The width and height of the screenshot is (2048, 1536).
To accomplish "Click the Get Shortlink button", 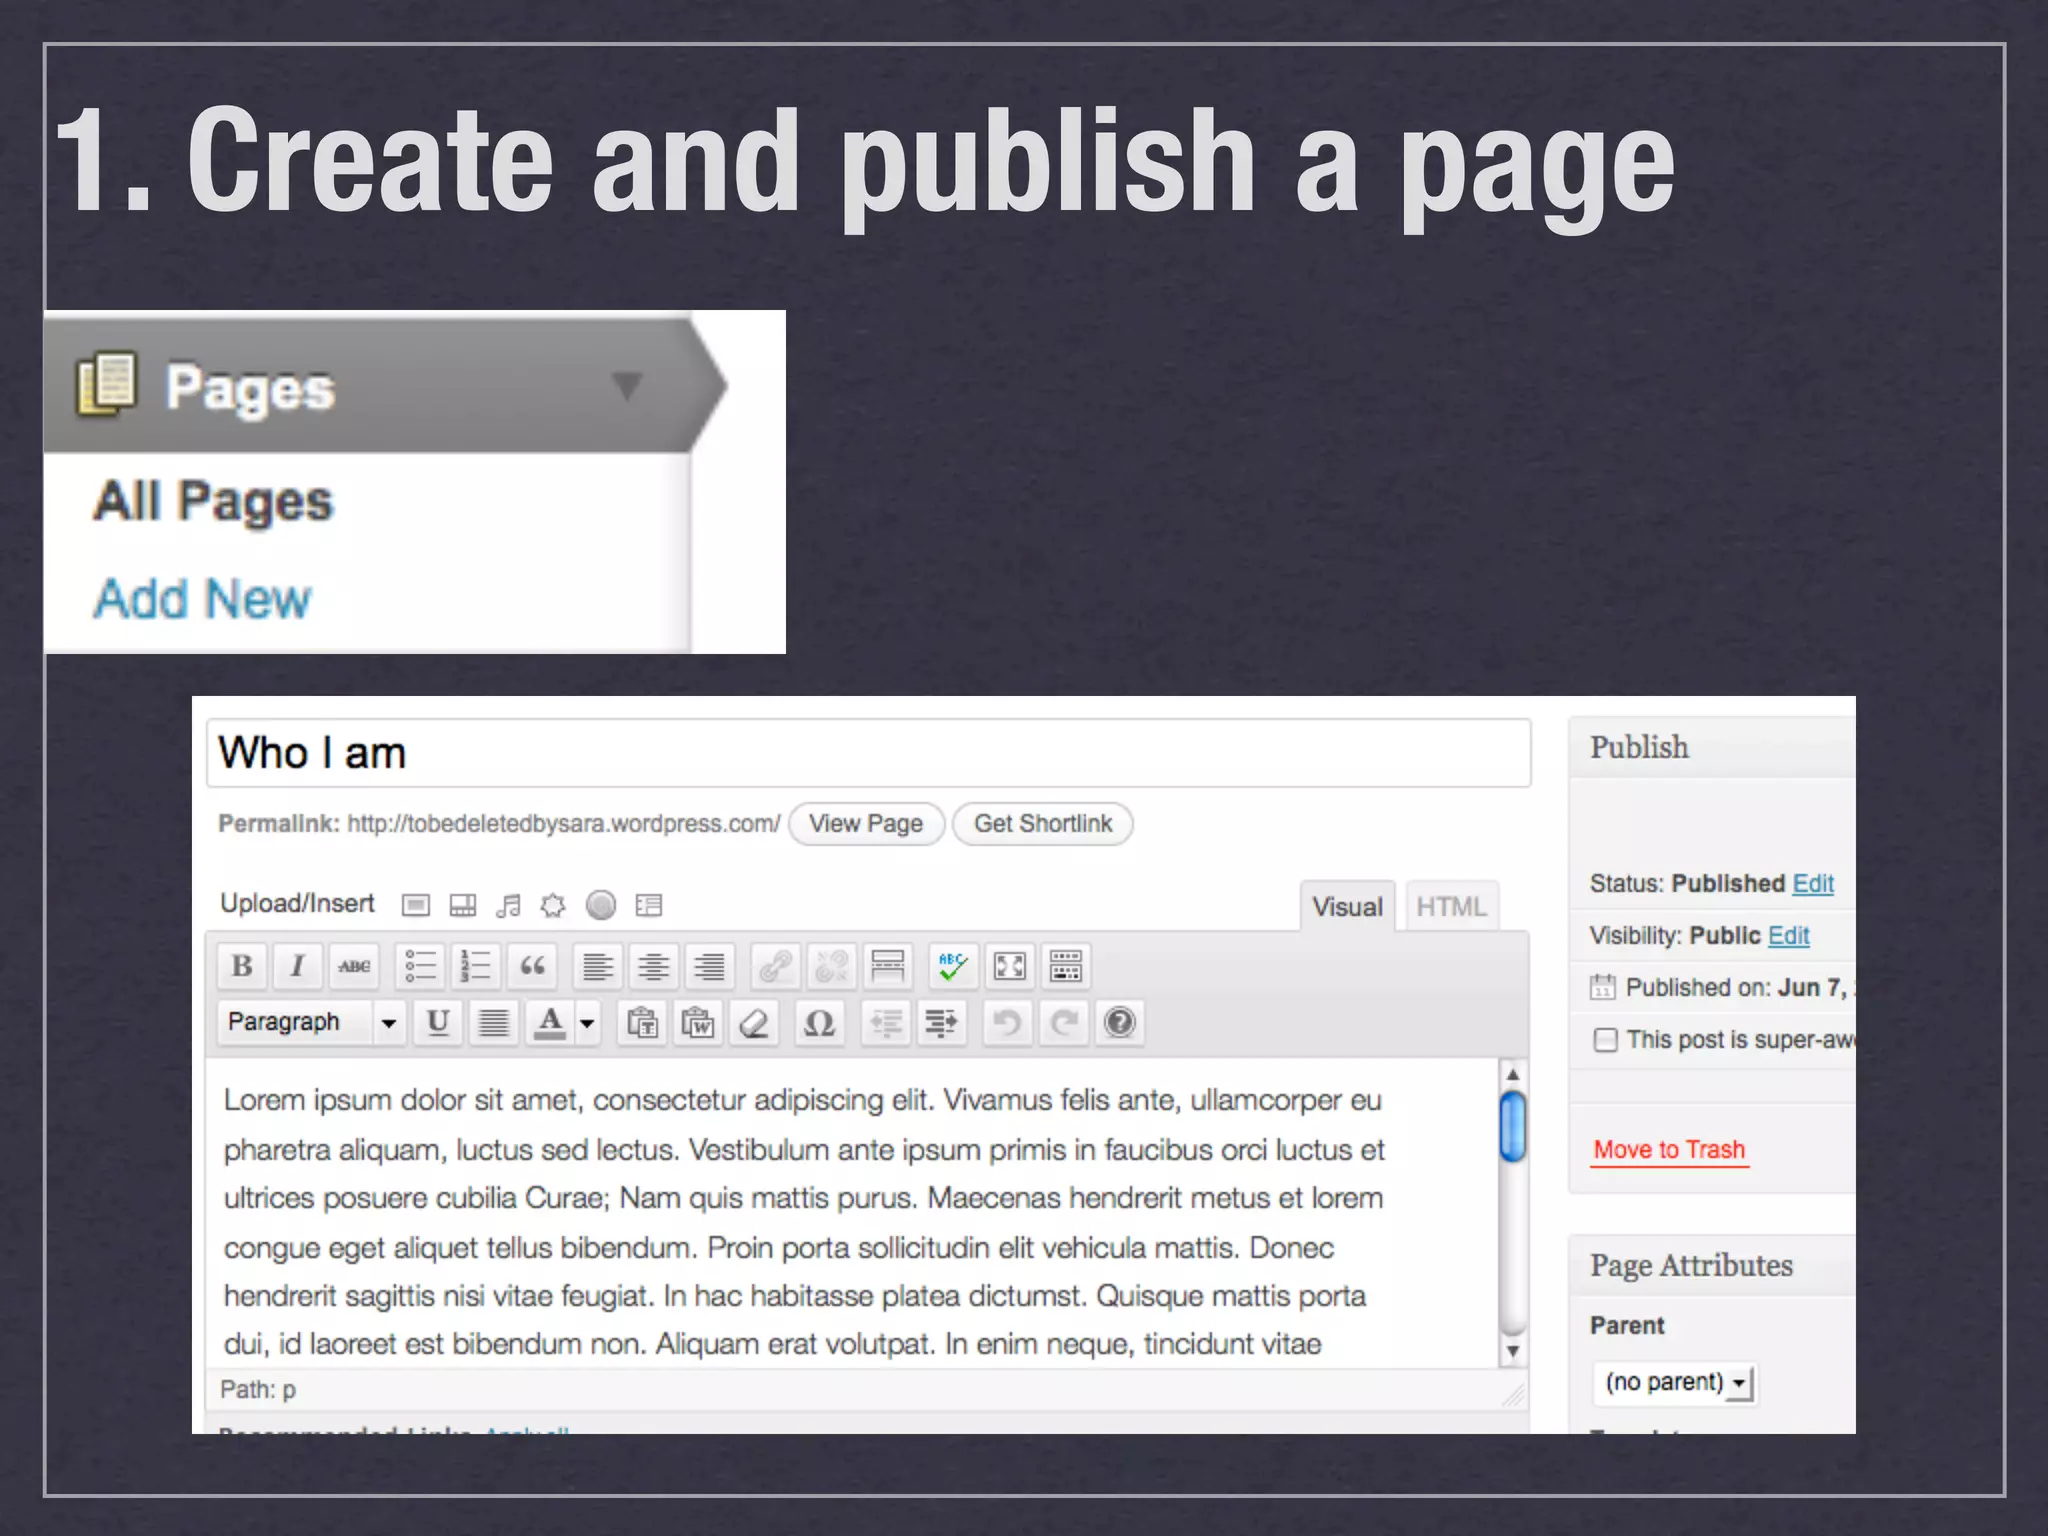I will click(1043, 824).
